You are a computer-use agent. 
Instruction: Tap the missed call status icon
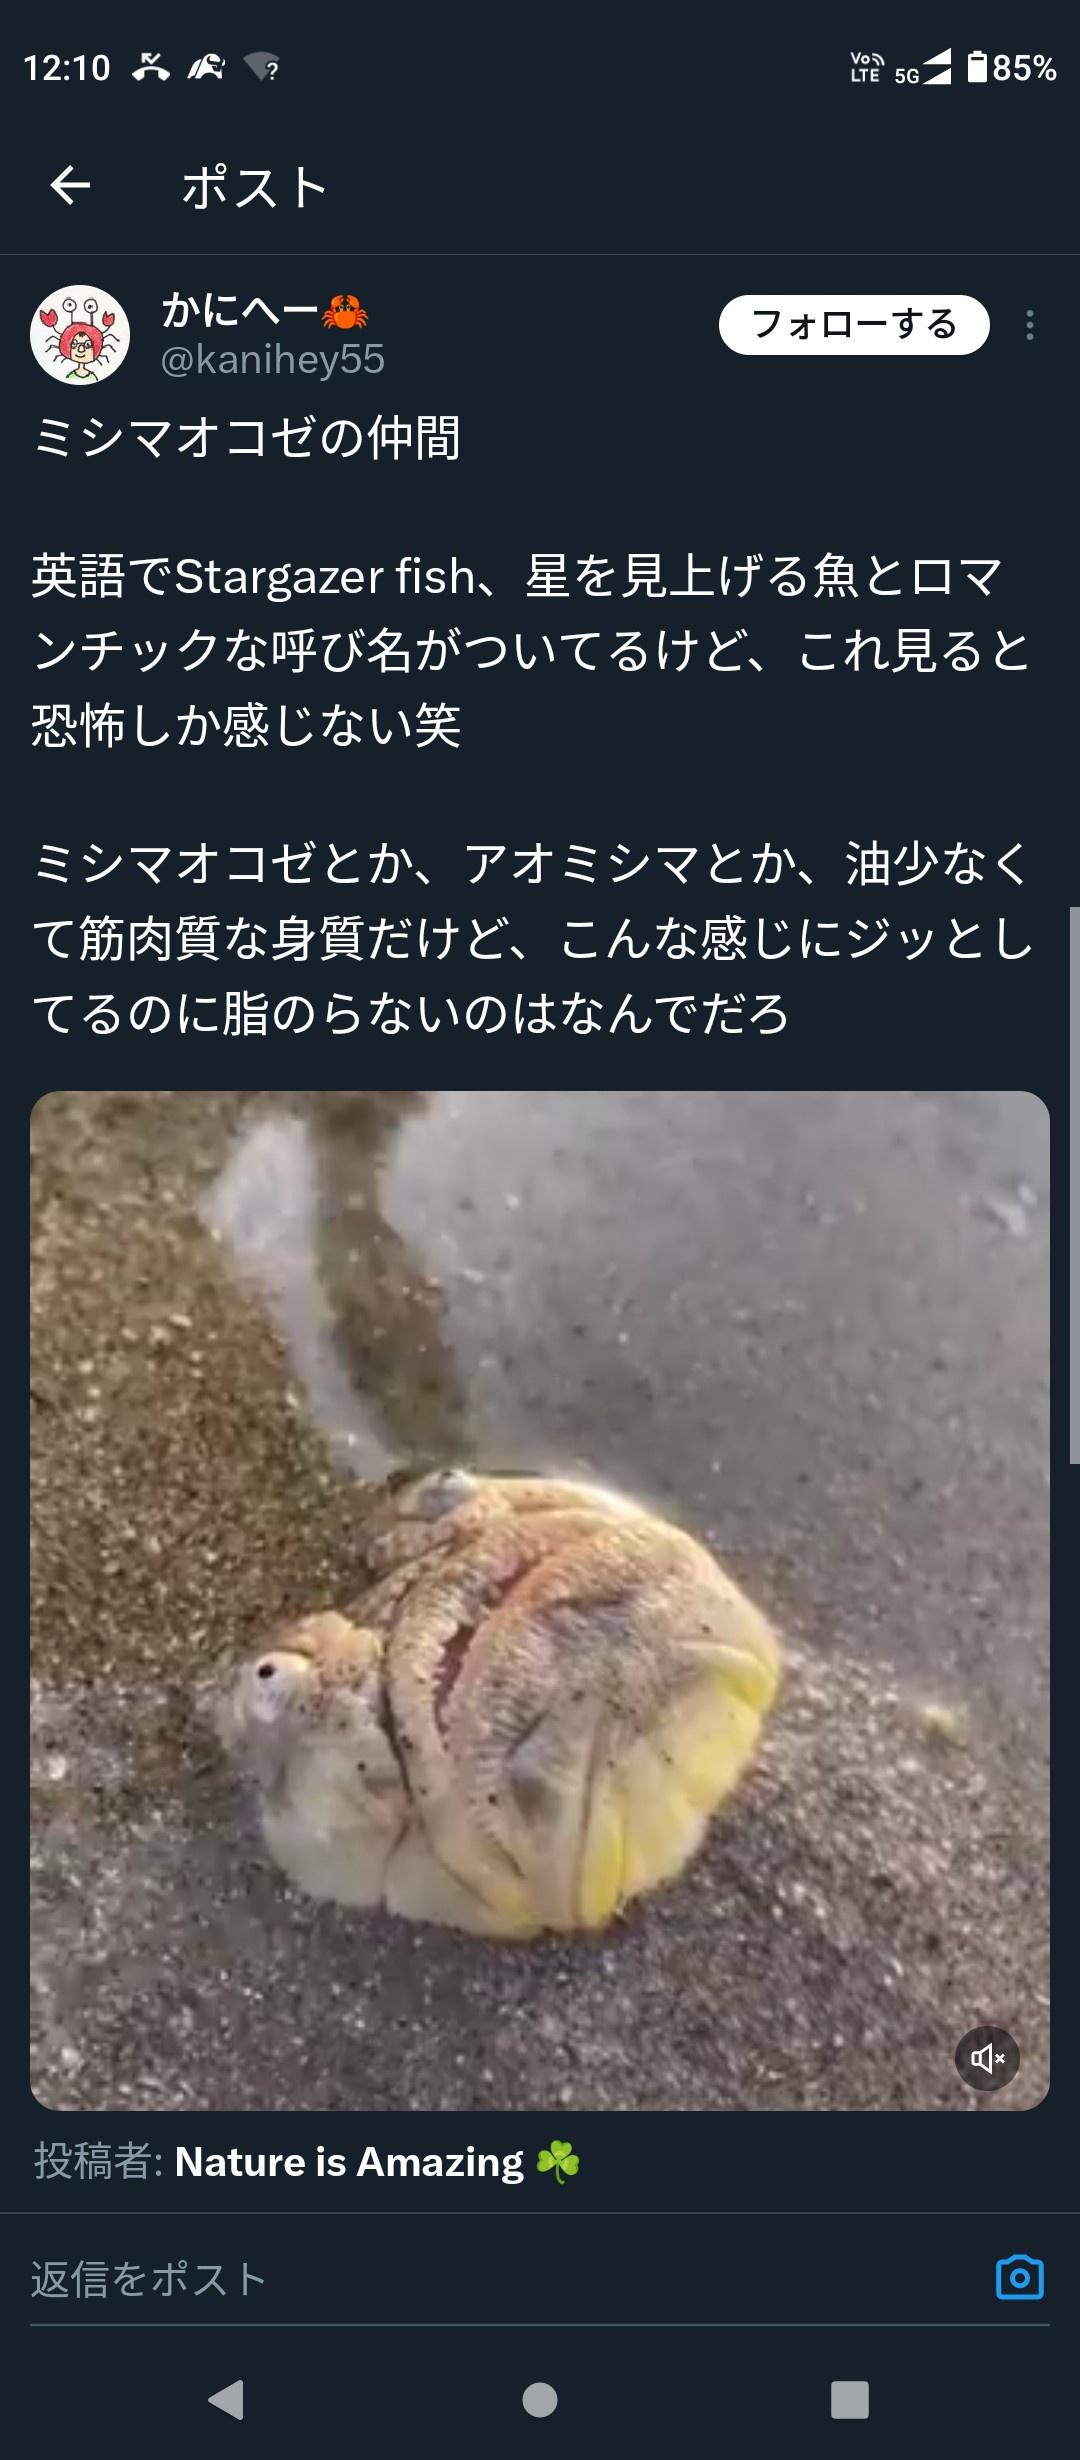151,67
